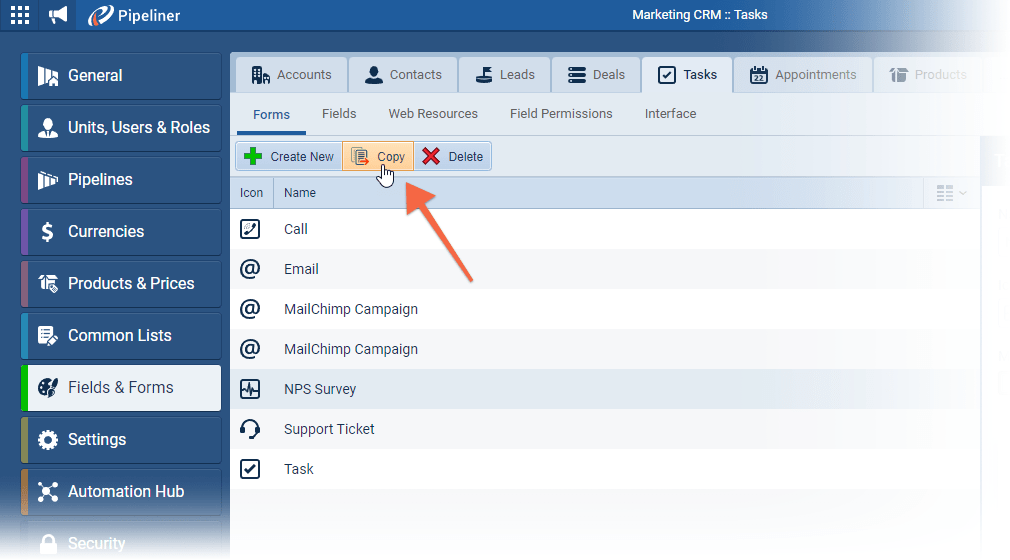Viewport: 1010px width, 560px height.
Task: Click the Email form @ icon
Action: [250, 269]
